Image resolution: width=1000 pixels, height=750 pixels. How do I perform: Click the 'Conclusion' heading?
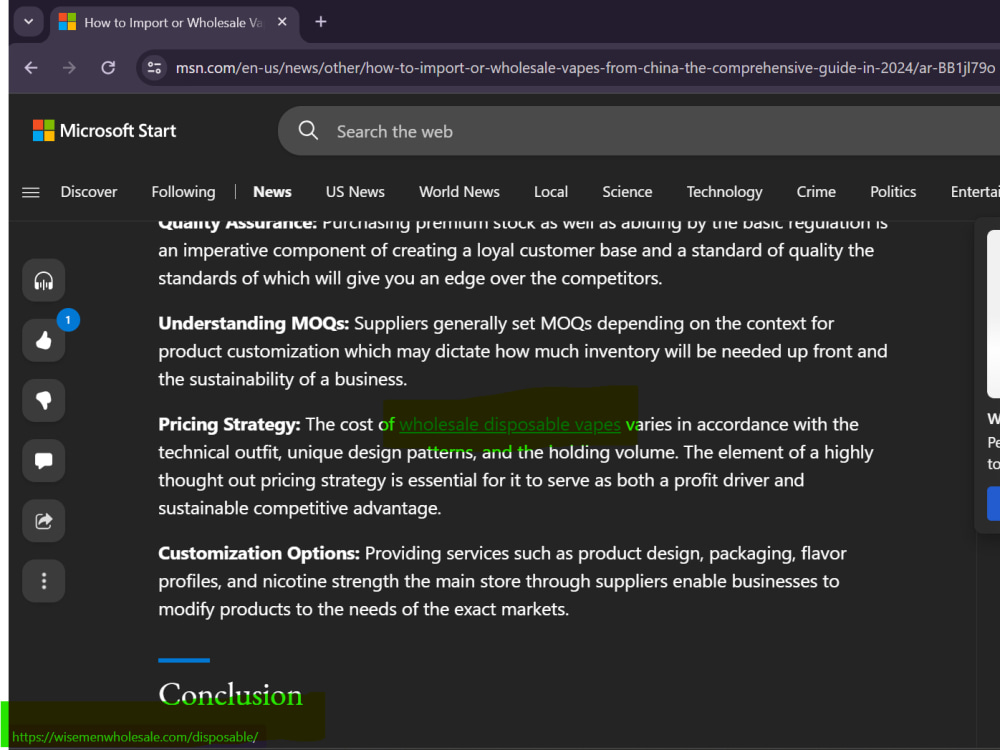230,695
